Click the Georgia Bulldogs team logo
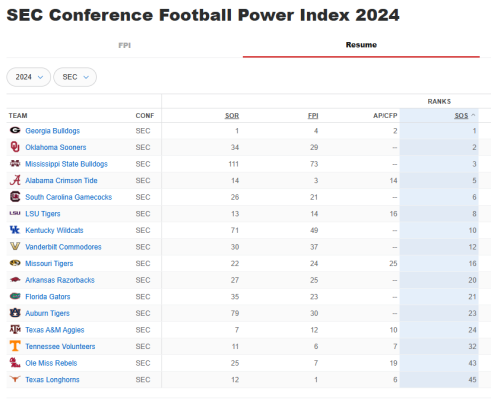This screenshot has height=400, width=491. tap(15, 130)
